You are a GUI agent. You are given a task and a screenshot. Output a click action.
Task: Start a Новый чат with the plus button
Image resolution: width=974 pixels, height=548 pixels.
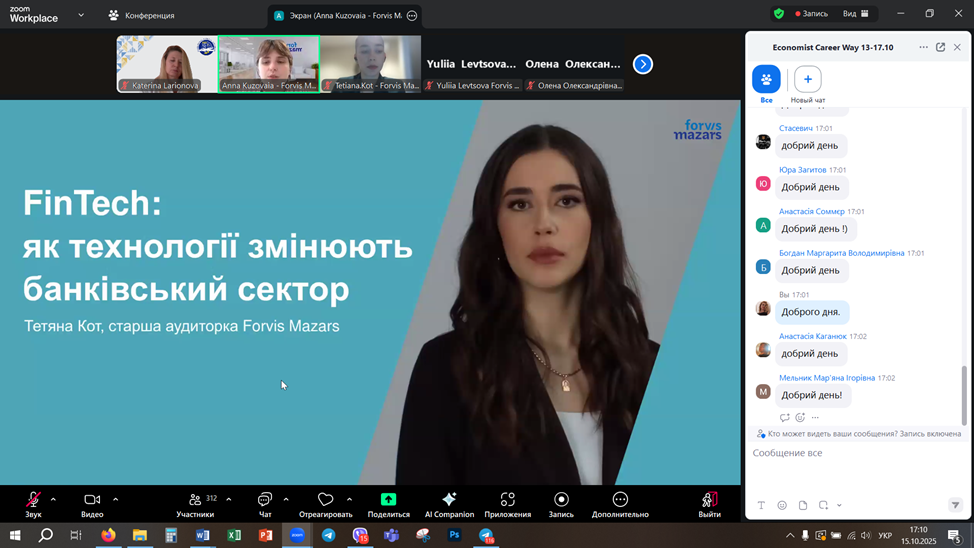pos(808,80)
